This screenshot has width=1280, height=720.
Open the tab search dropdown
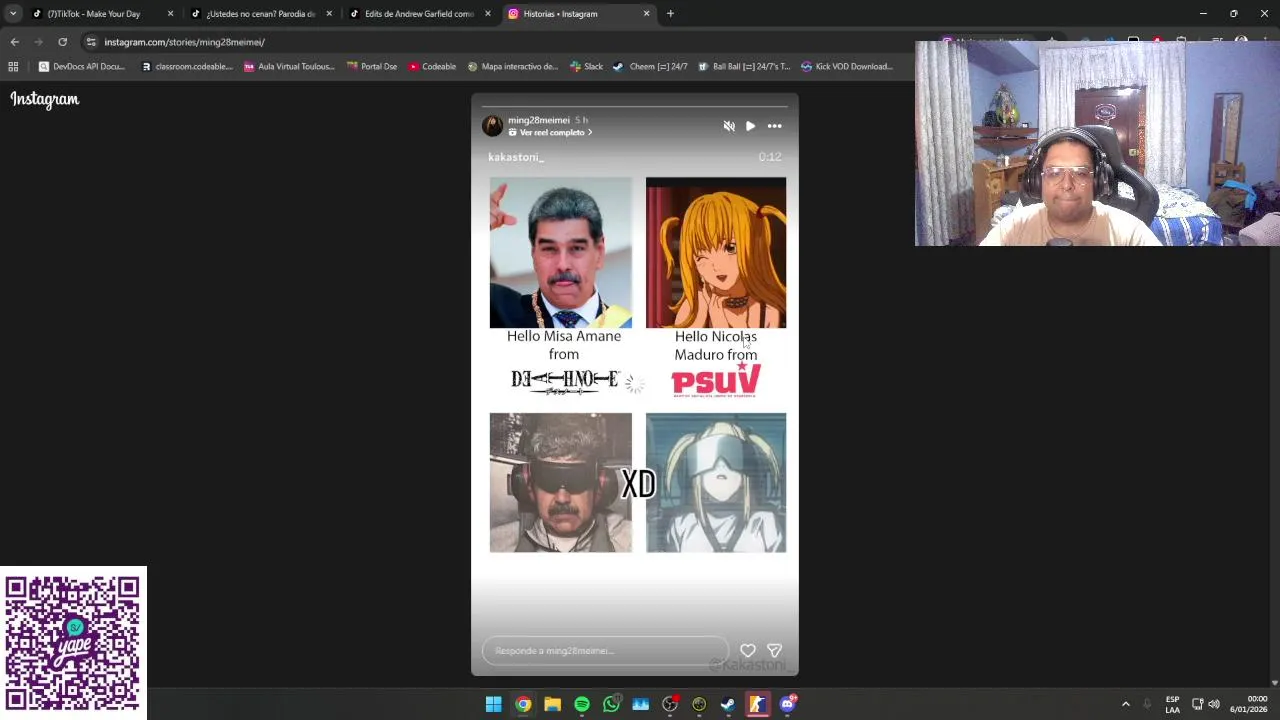click(13, 14)
